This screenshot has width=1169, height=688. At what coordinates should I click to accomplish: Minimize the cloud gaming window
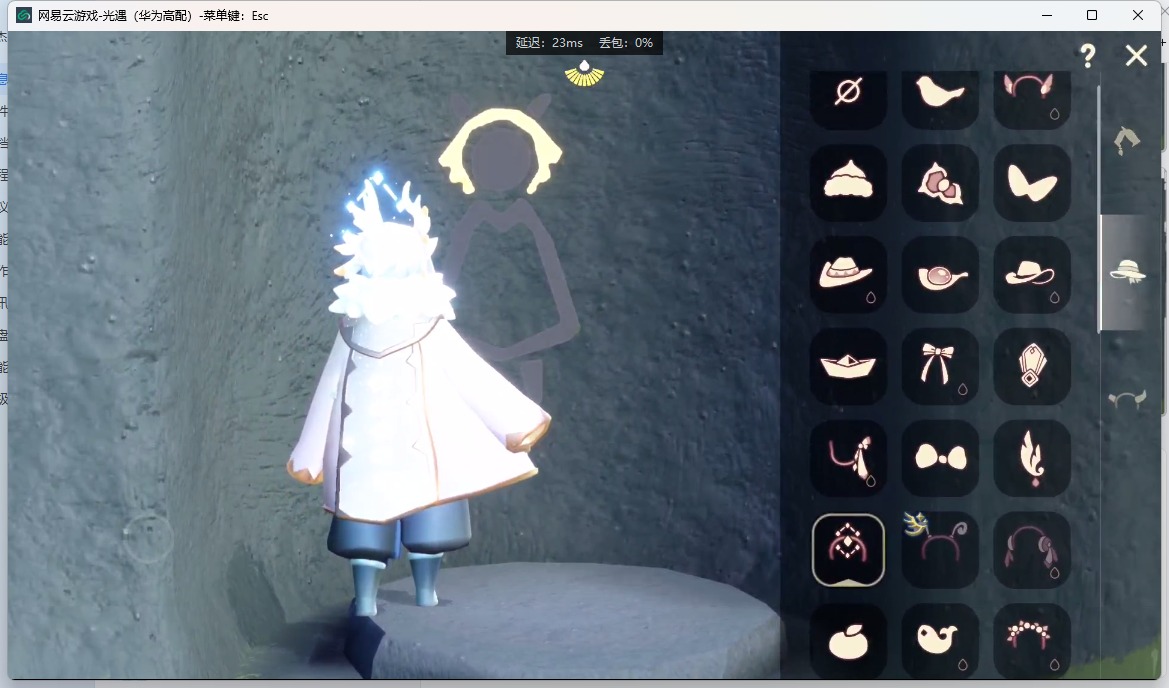coord(1047,15)
